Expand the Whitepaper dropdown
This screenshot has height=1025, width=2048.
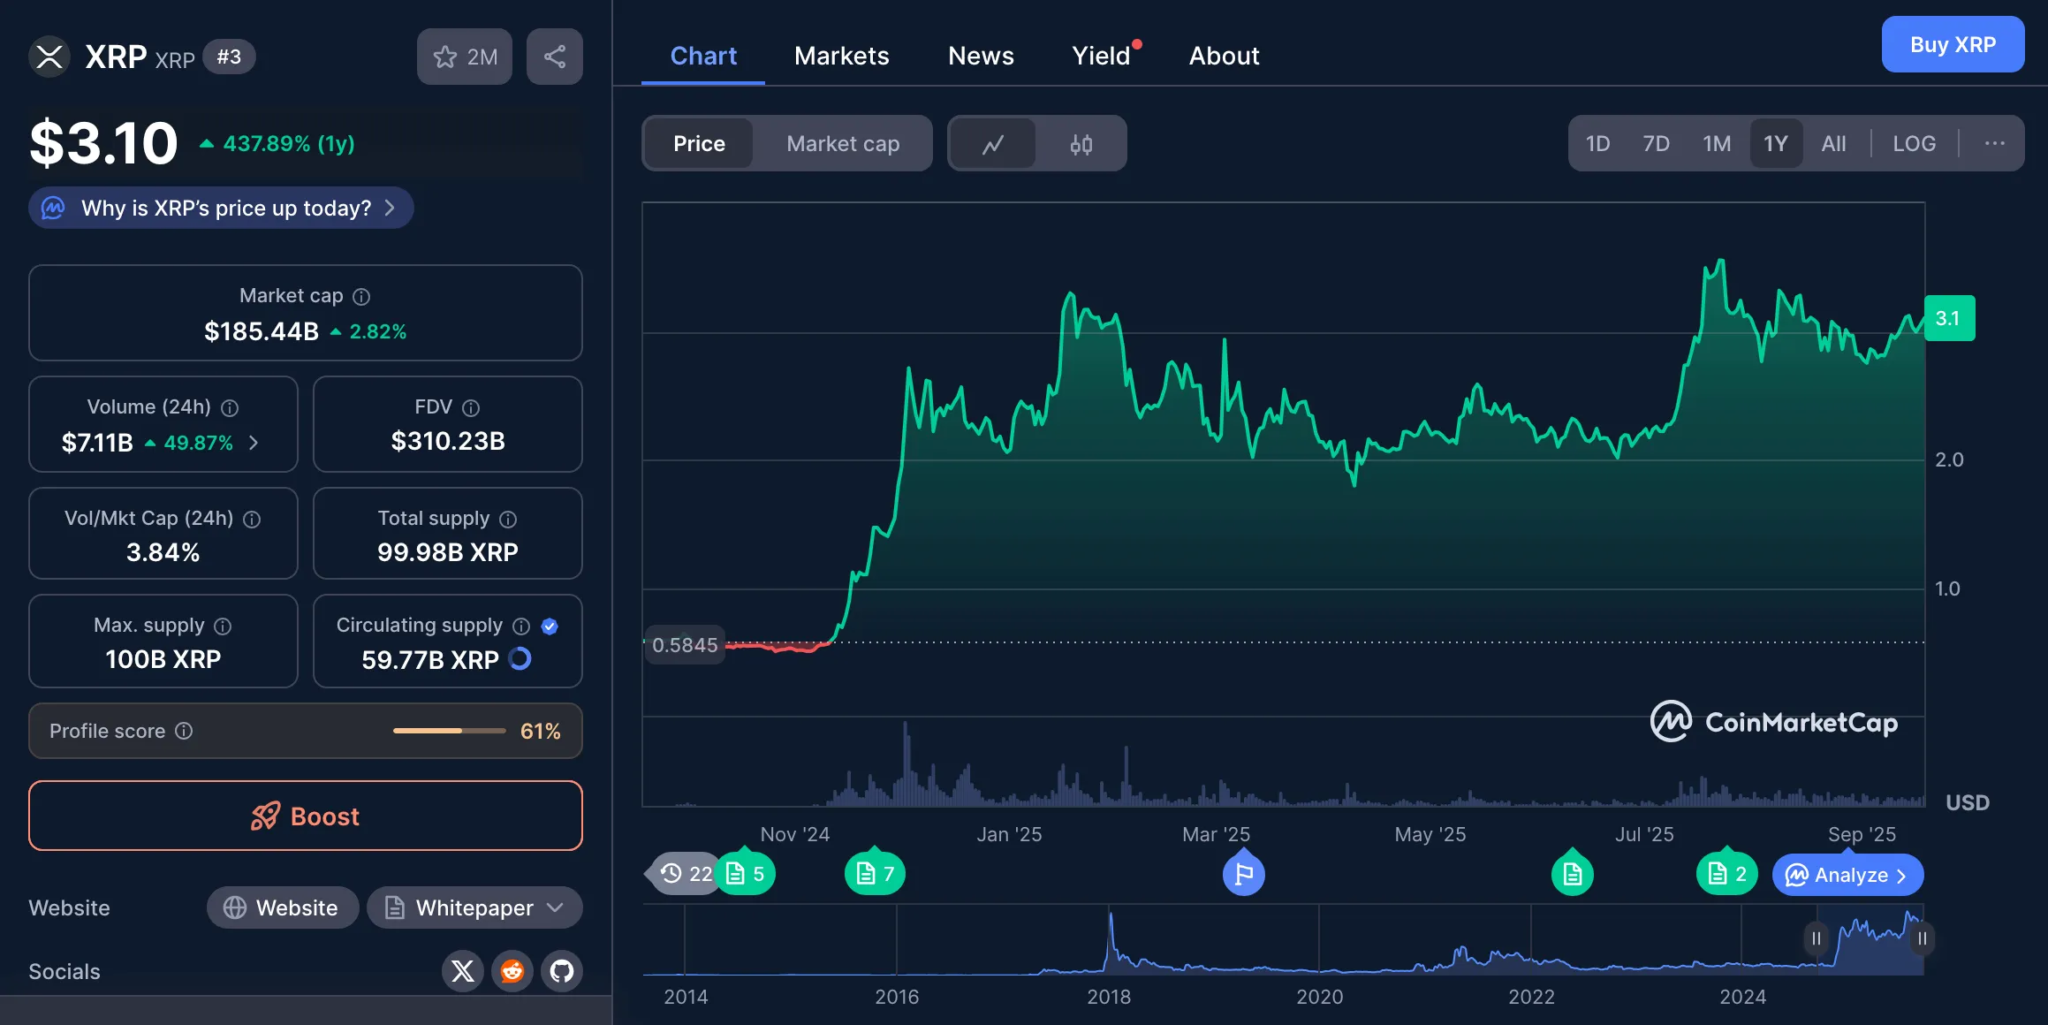[x=475, y=908]
